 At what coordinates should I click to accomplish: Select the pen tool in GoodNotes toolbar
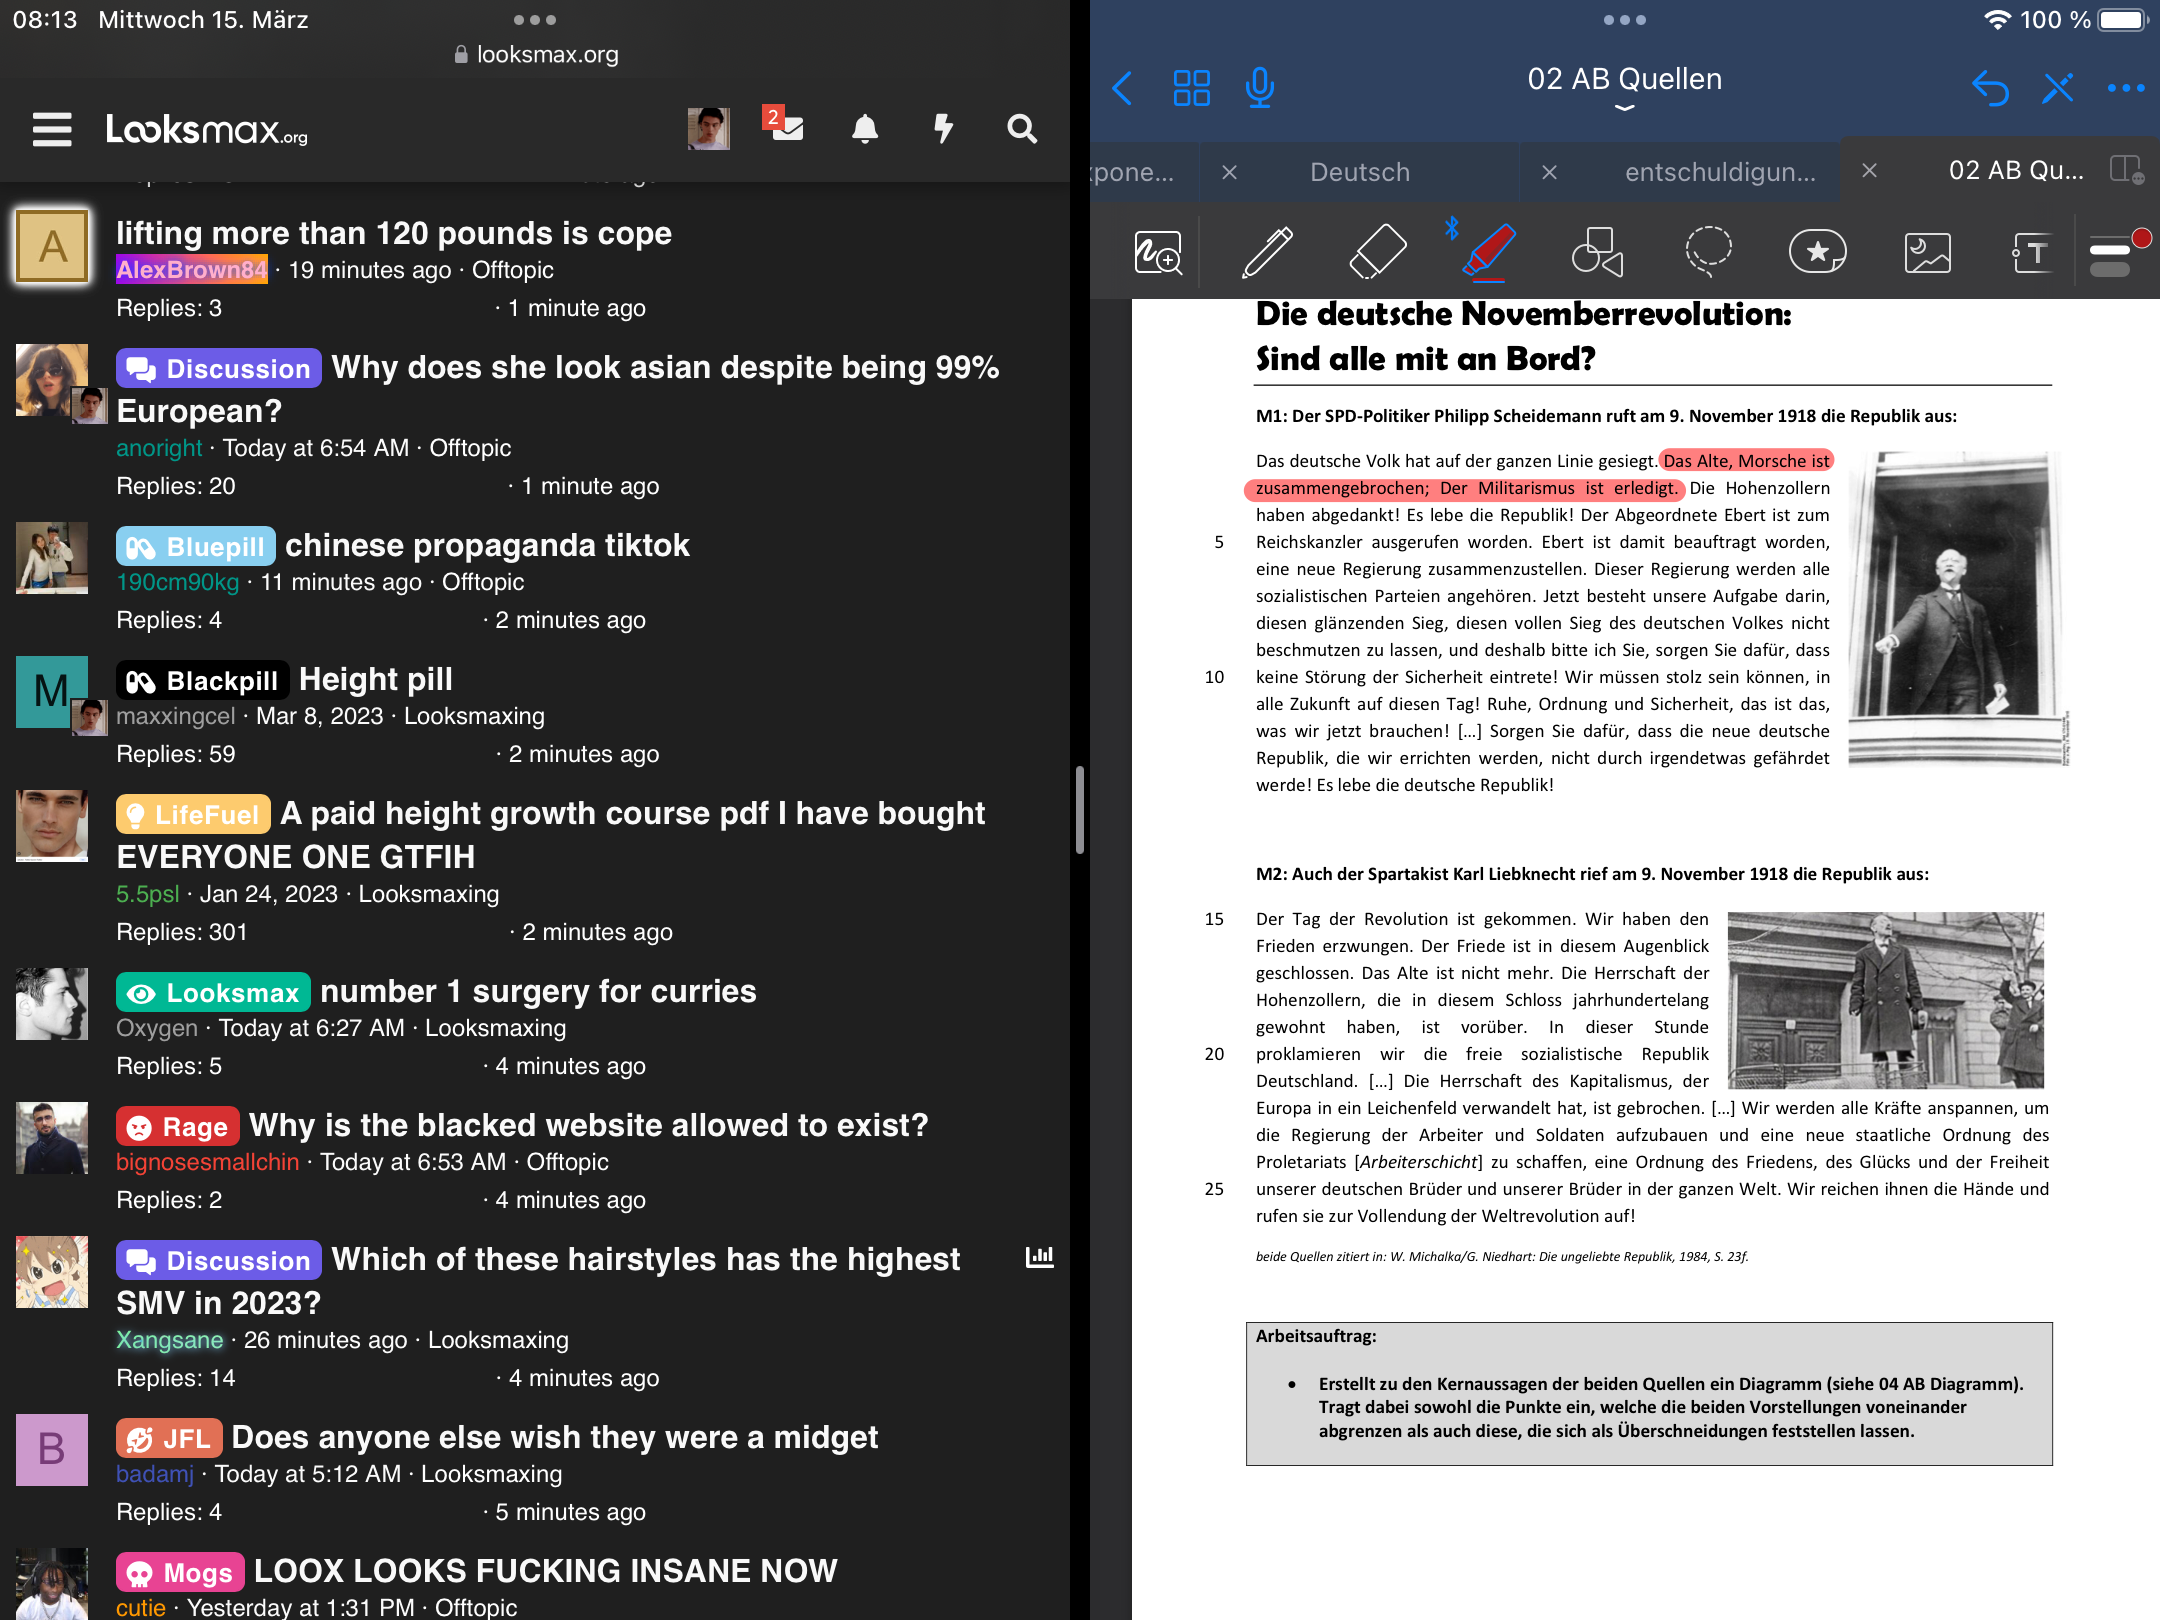[1267, 251]
